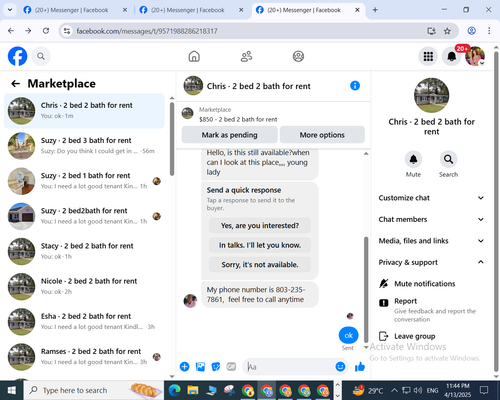Click the Leave group label
This screenshot has width=500, height=400.
pos(415,336)
